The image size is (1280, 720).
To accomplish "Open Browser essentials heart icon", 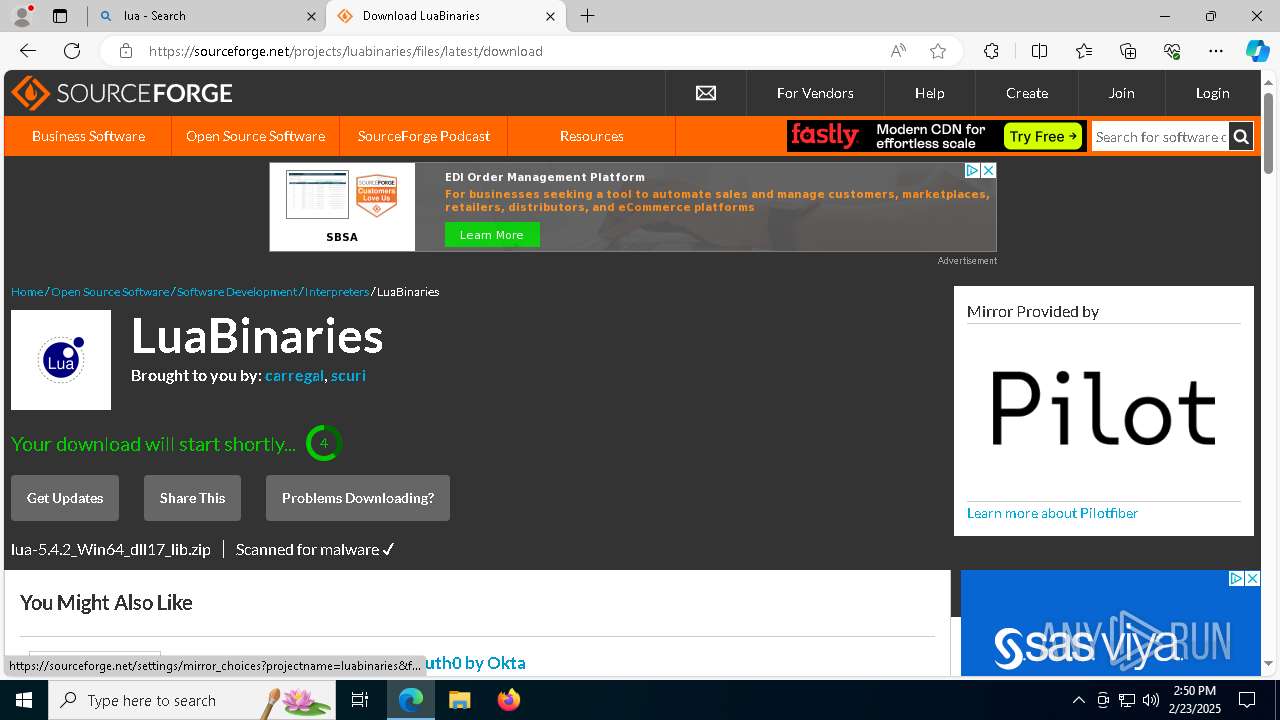I will click(1172, 51).
